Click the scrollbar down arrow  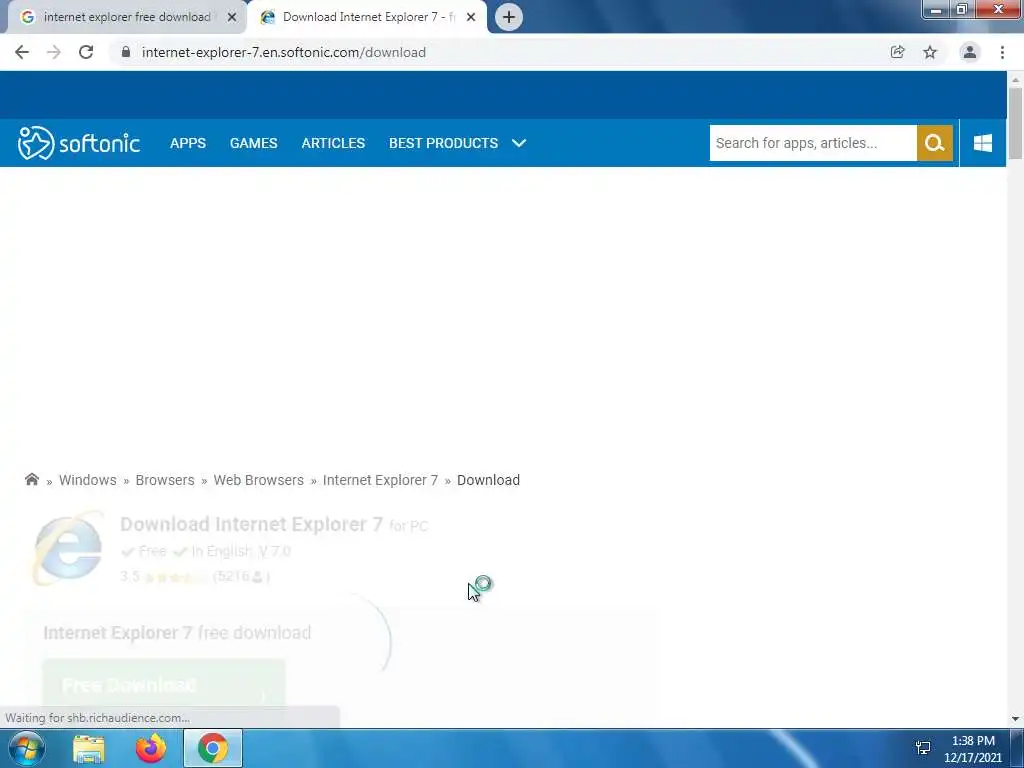[1015, 719]
